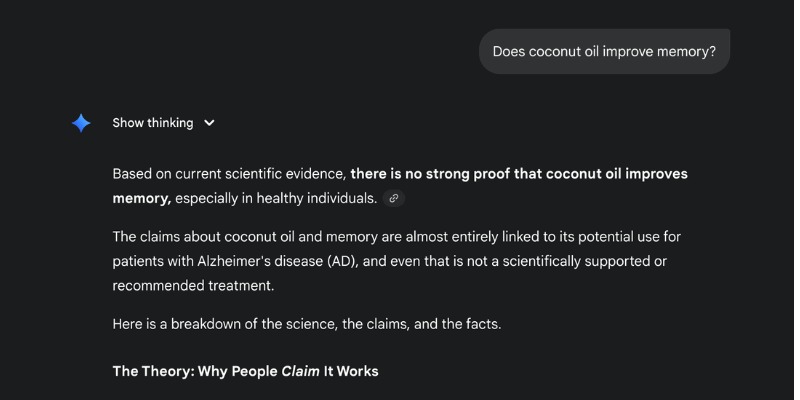The height and width of the screenshot is (400, 800).
Task: Click the text "Based on current scientific evidence"
Action: tap(229, 173)
